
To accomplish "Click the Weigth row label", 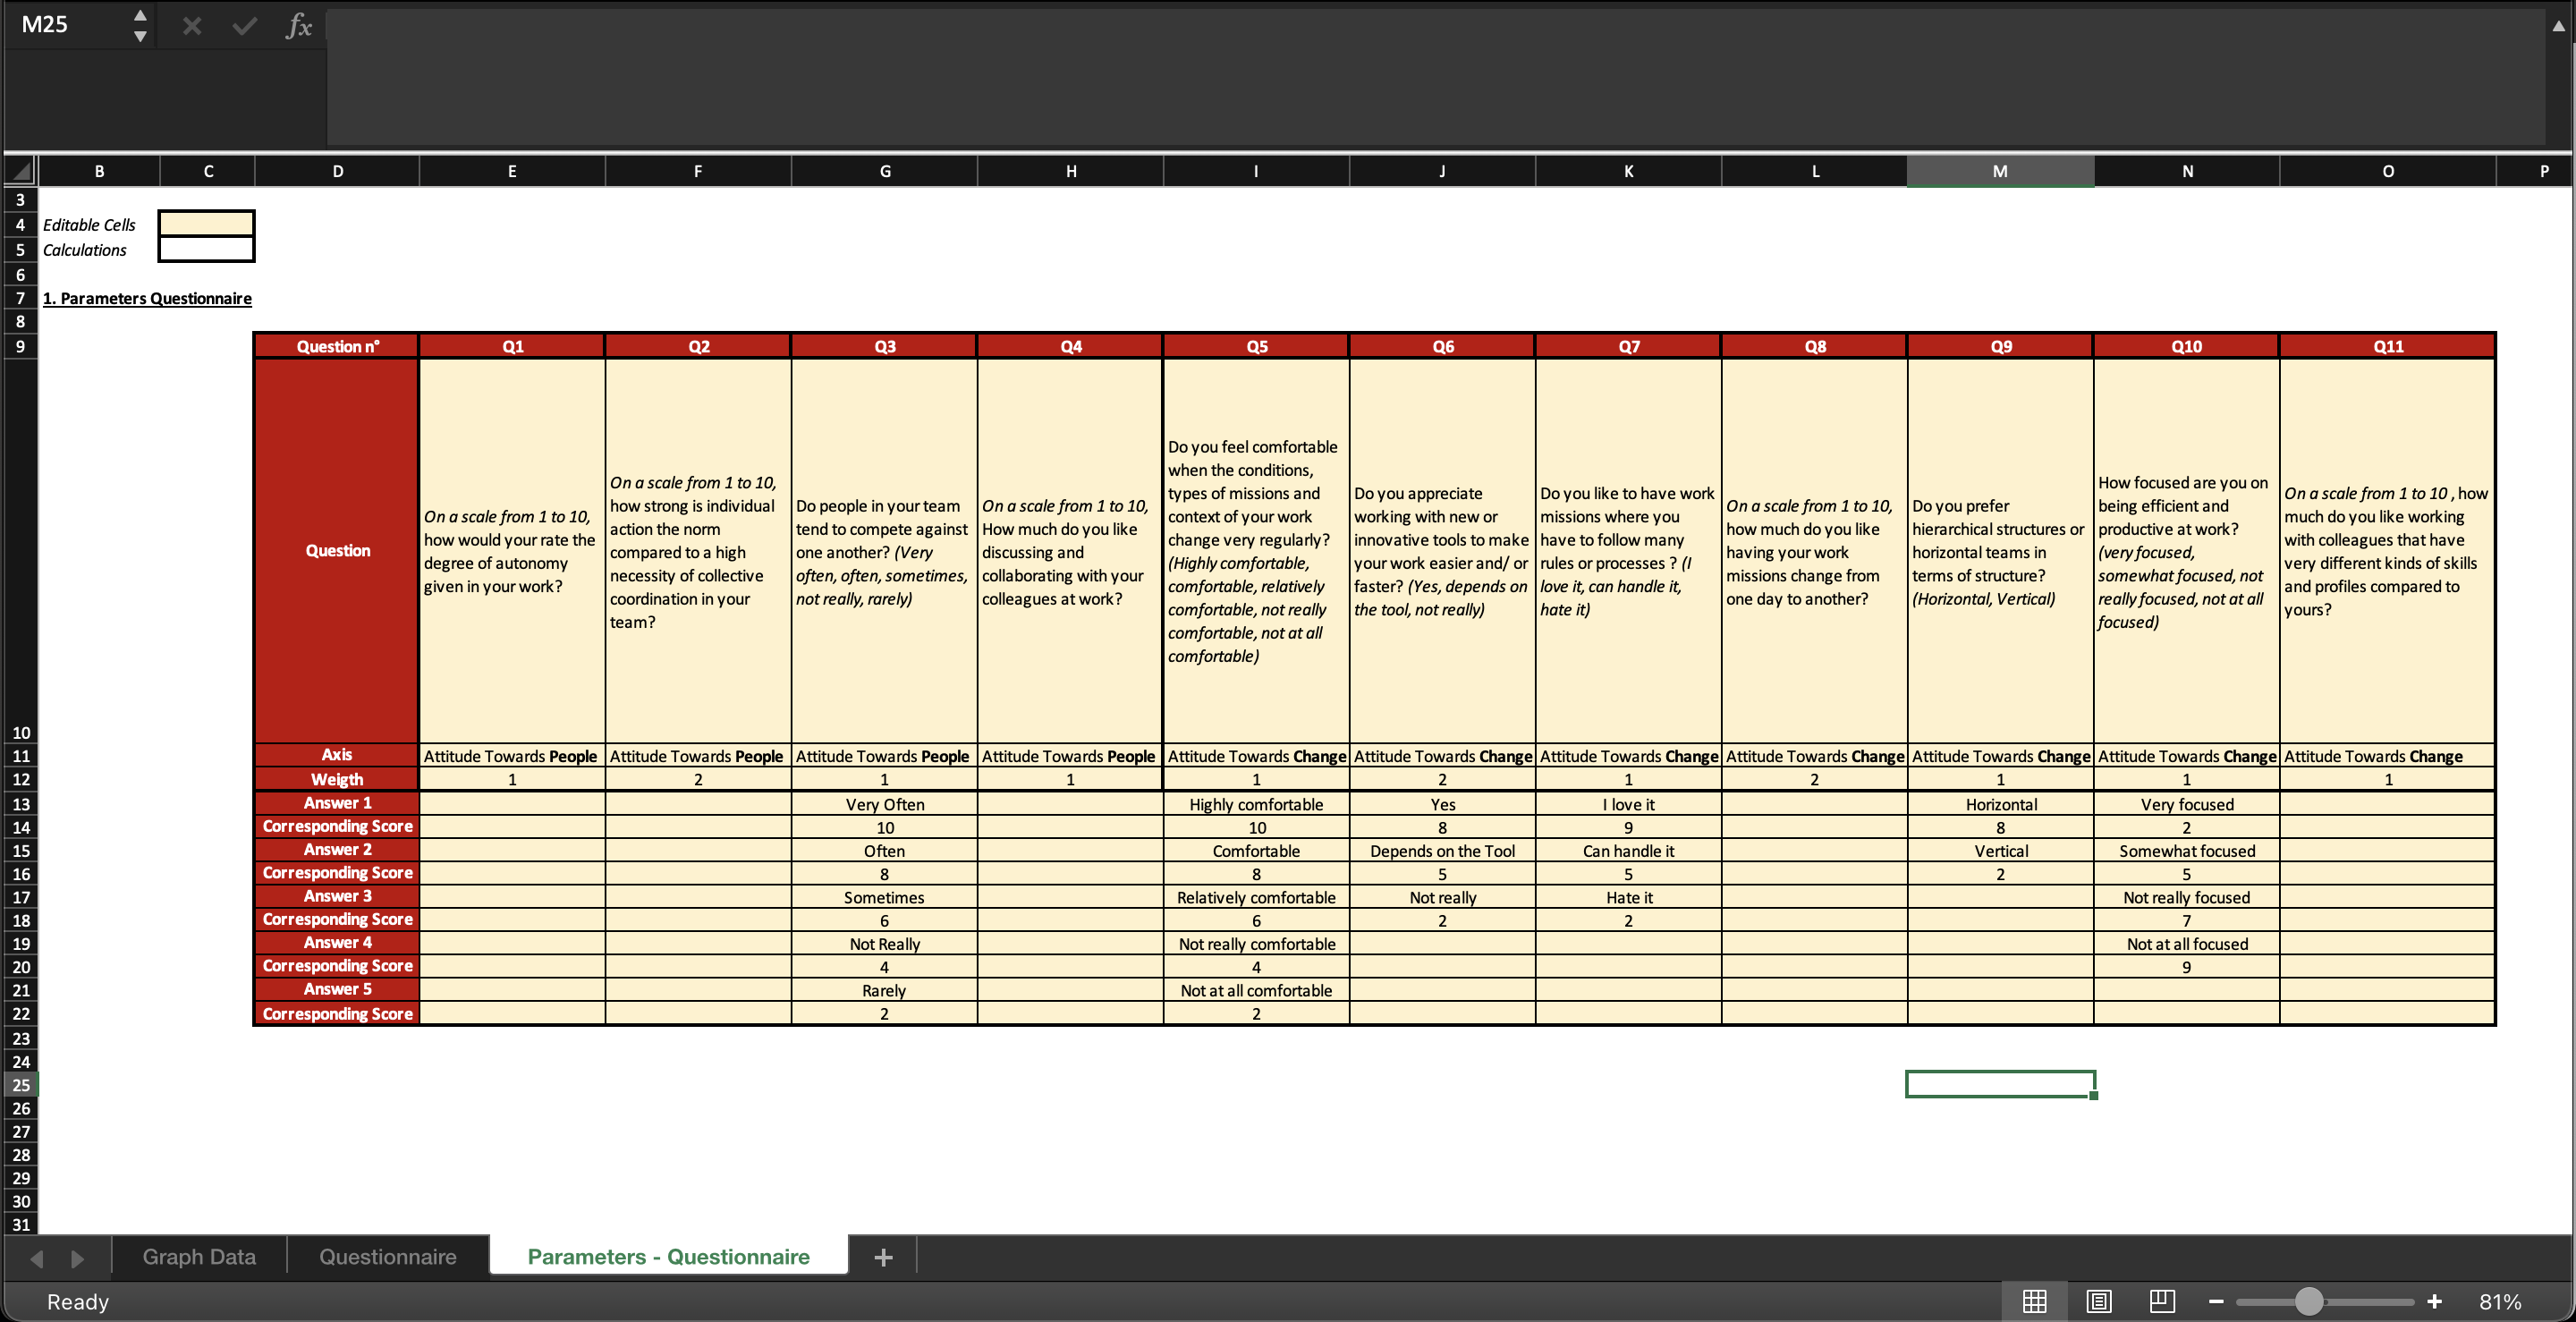I will click(337, 779).
